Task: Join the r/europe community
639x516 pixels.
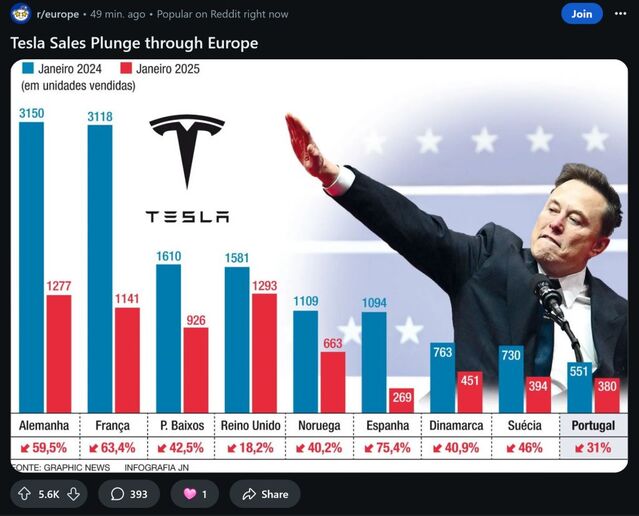Action: [581, 14]
